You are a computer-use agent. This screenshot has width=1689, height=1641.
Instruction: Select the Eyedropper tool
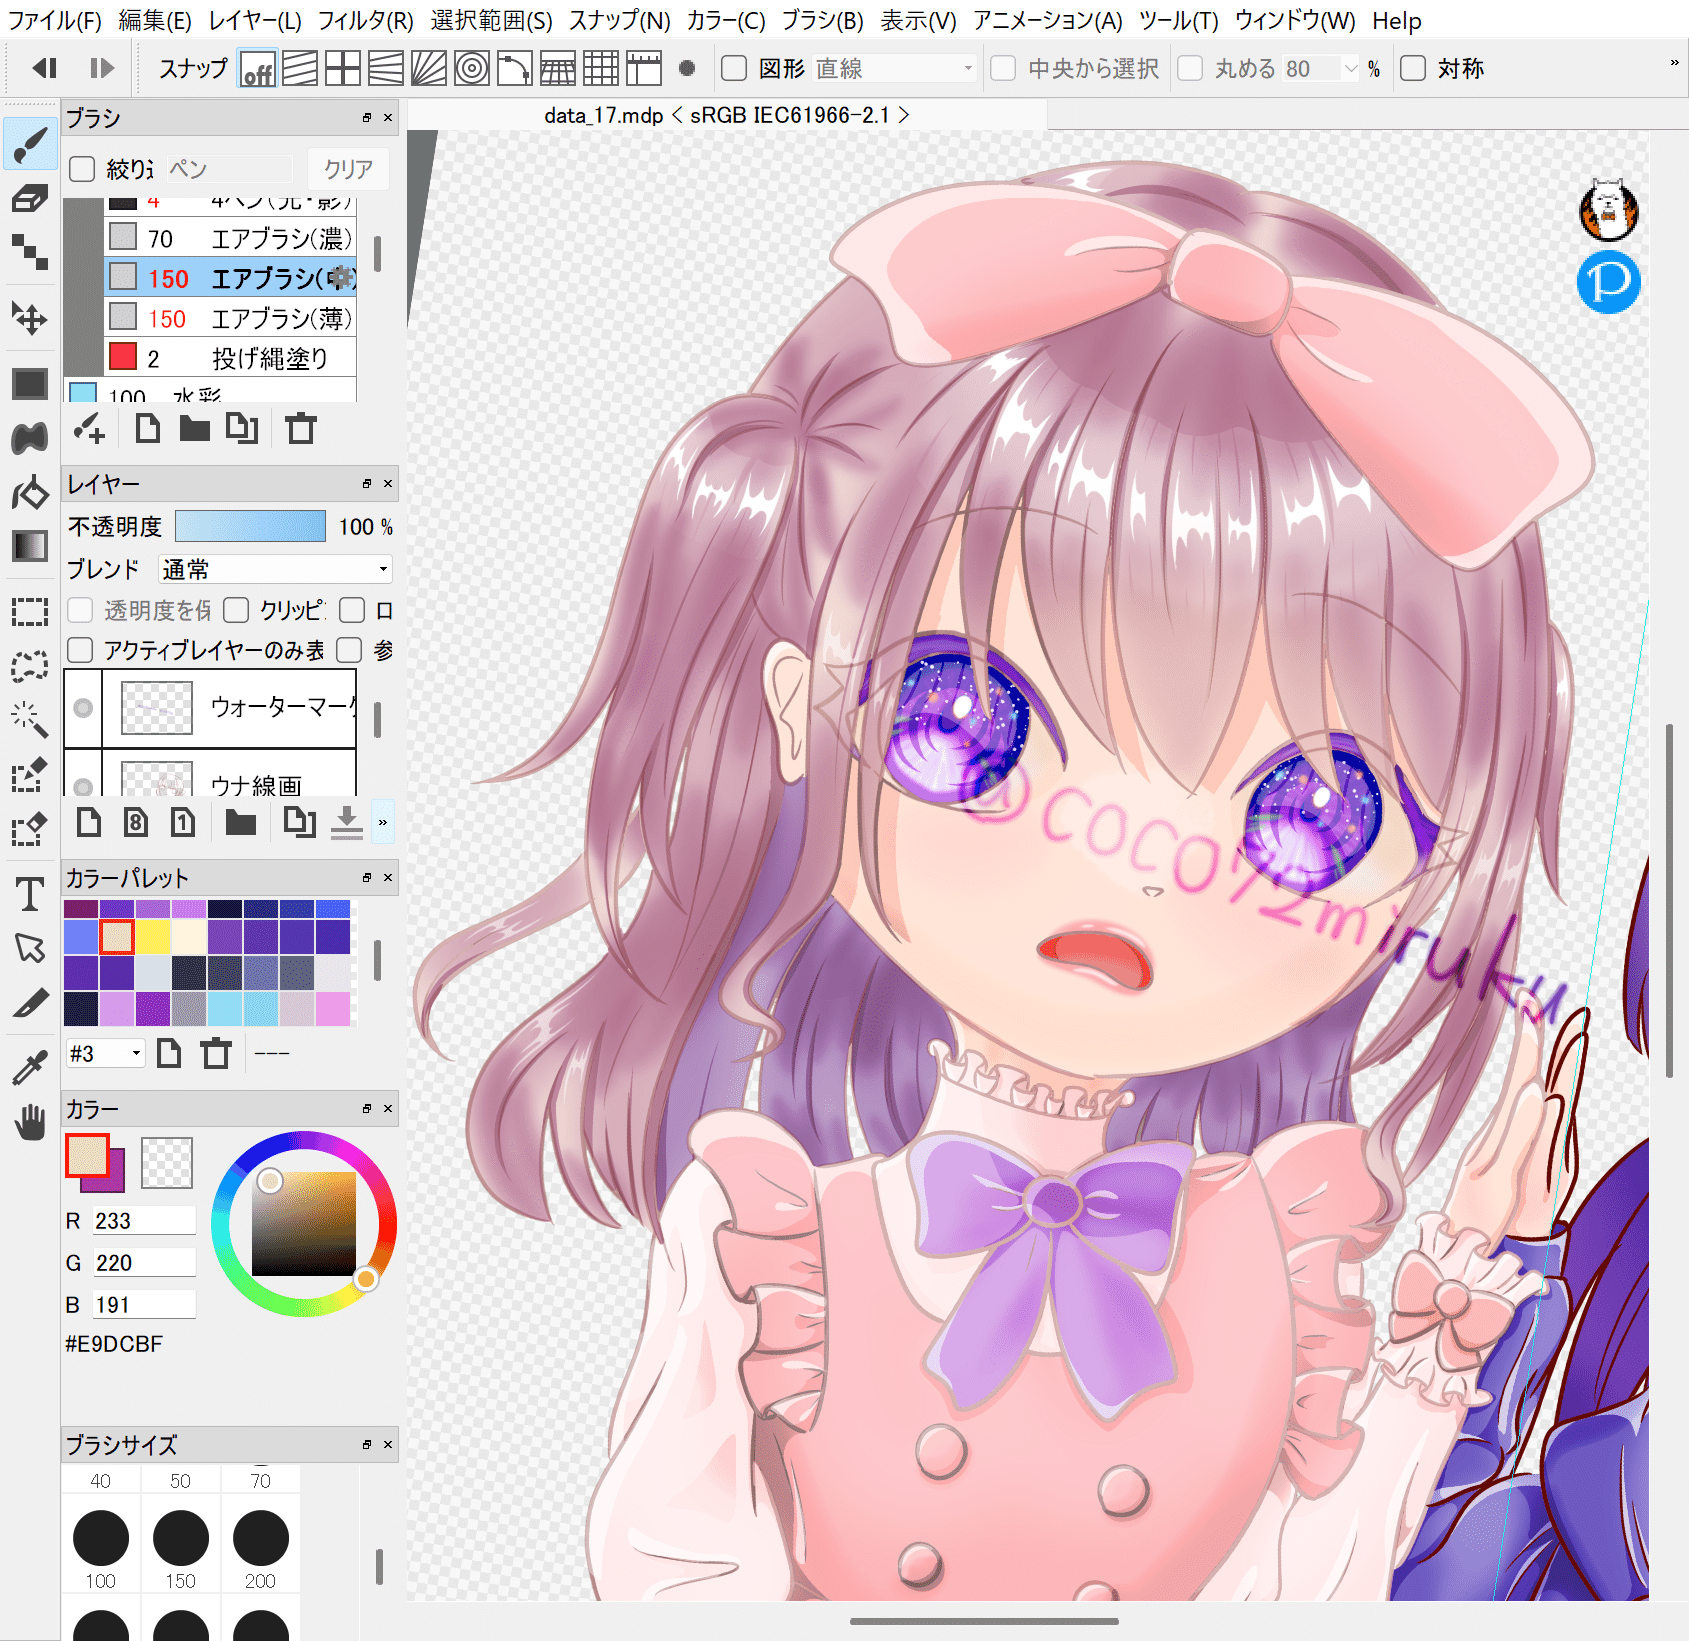30,1068
